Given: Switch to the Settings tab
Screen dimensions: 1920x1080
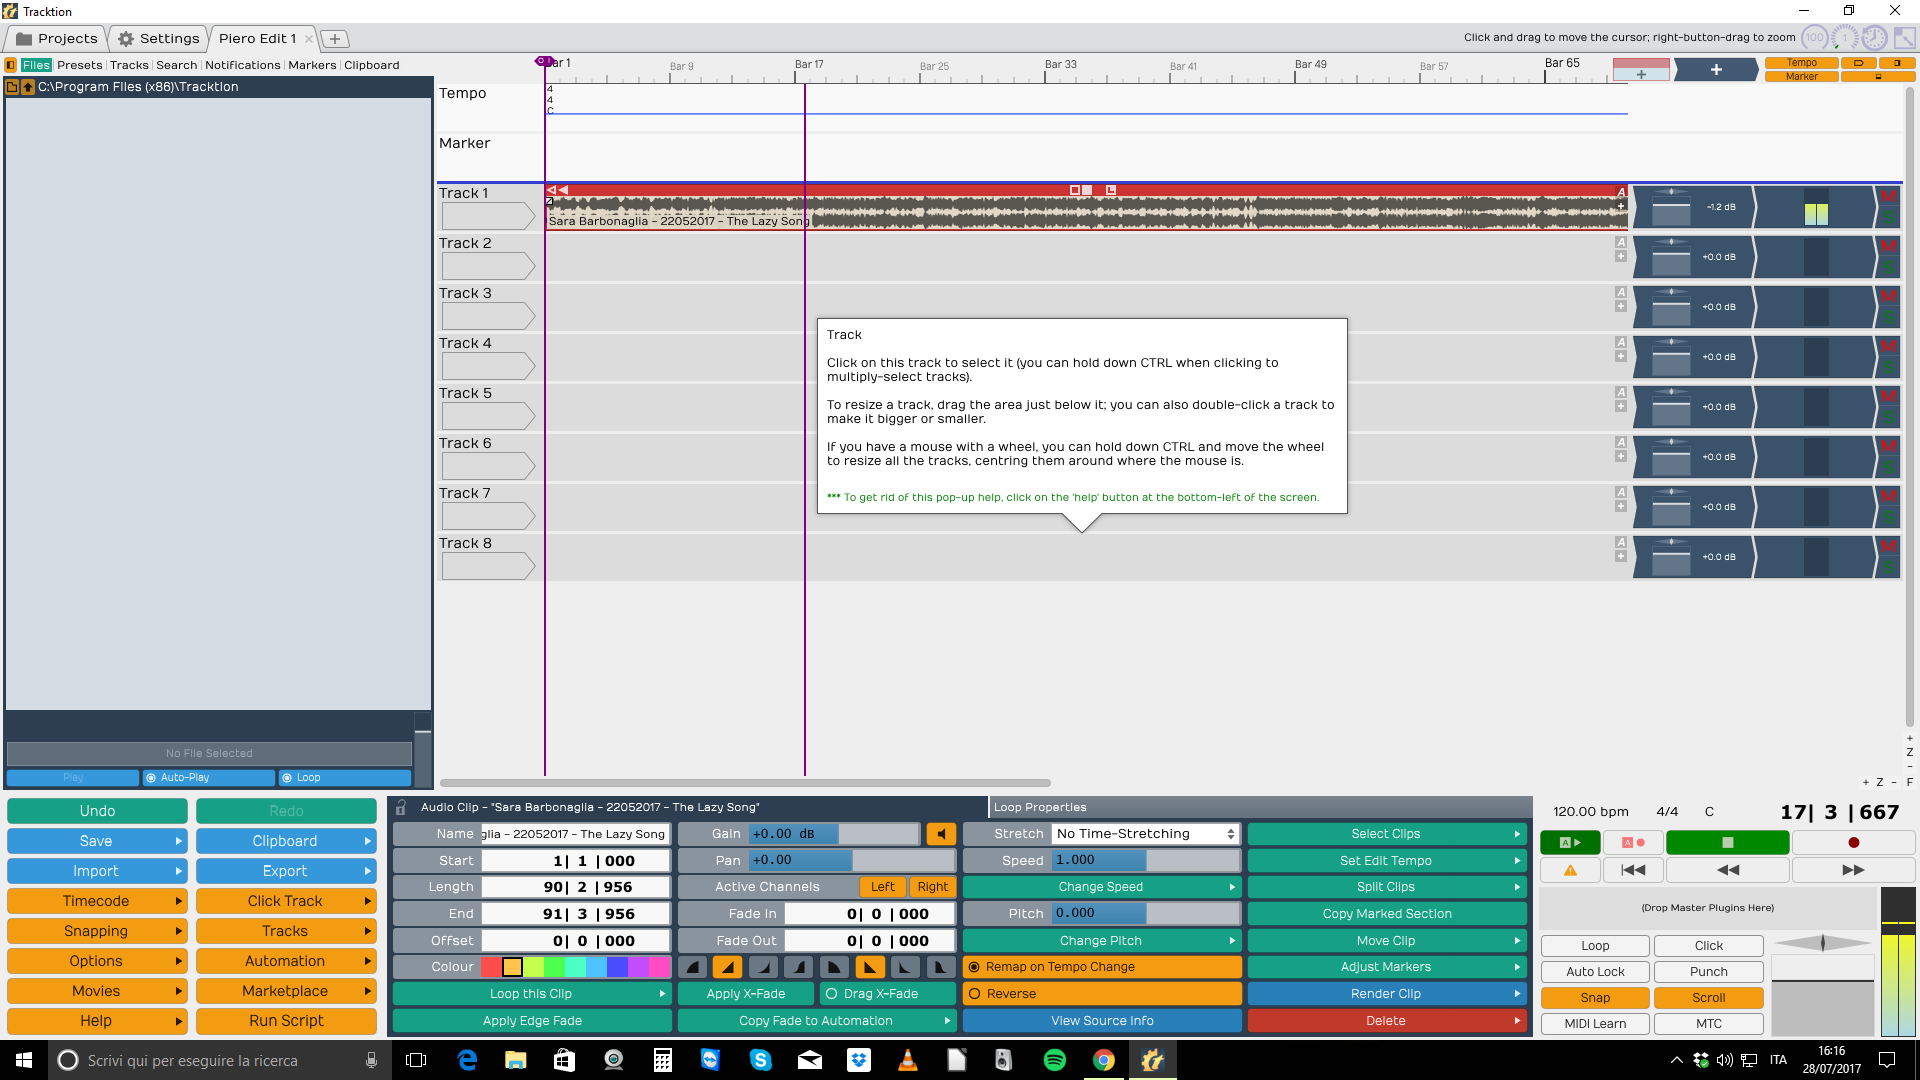Looking at the screenshot, I should [x=158, y=38].
